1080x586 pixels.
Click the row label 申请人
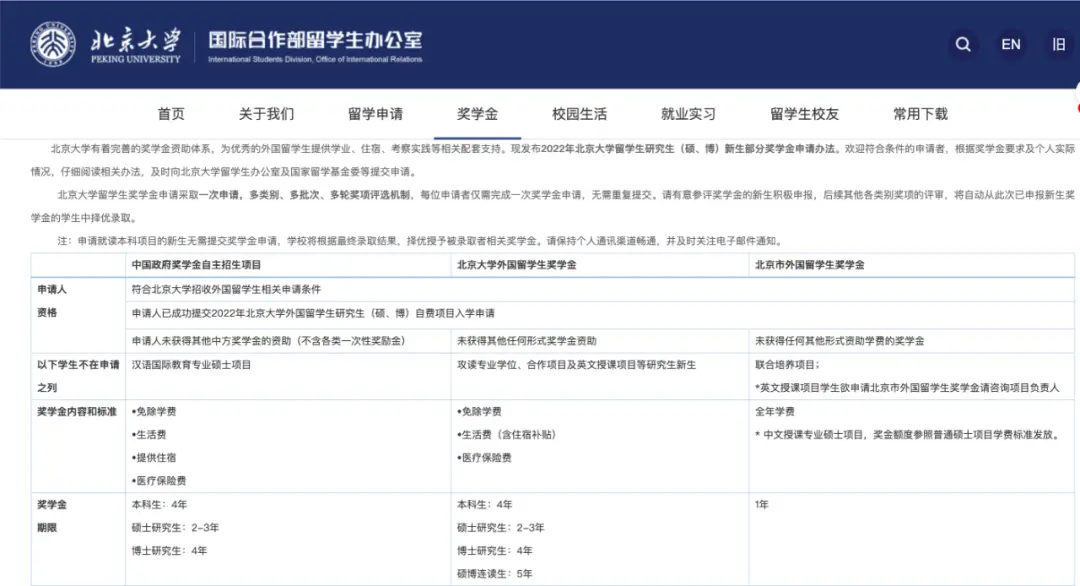pos(52,290)
